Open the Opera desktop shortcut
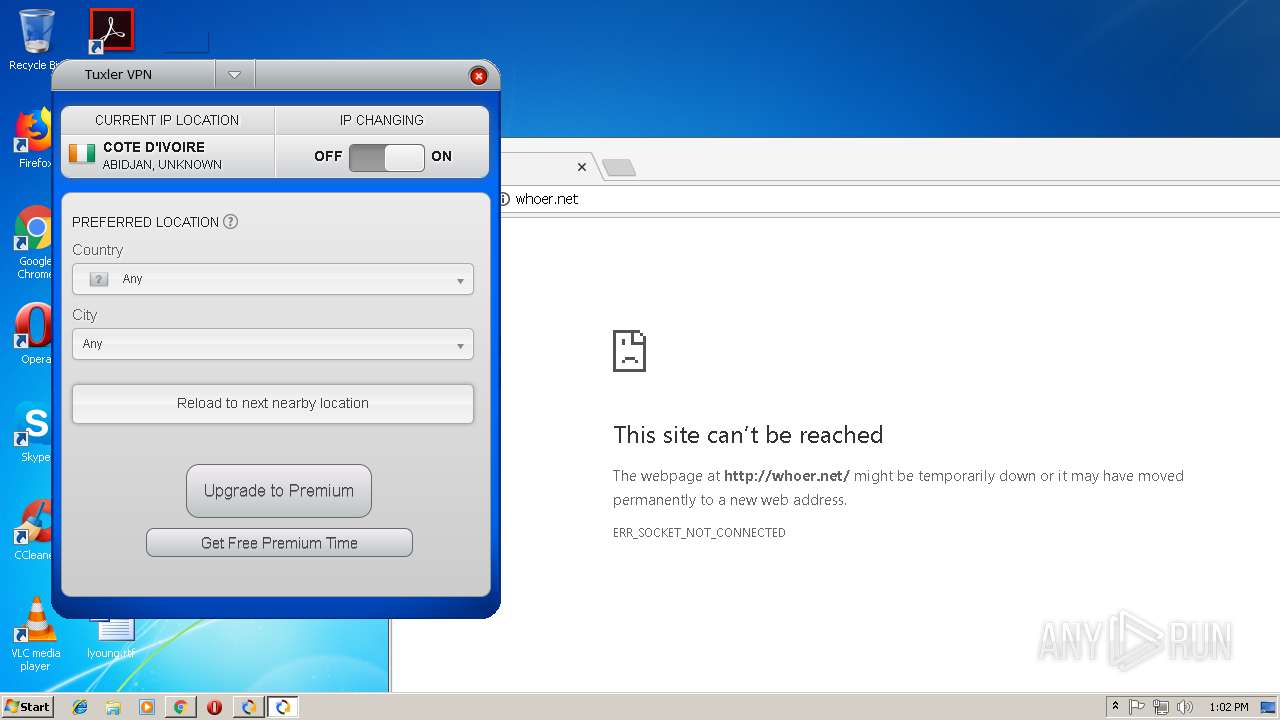Screen dimensions: 1280x720 (34, 333)
